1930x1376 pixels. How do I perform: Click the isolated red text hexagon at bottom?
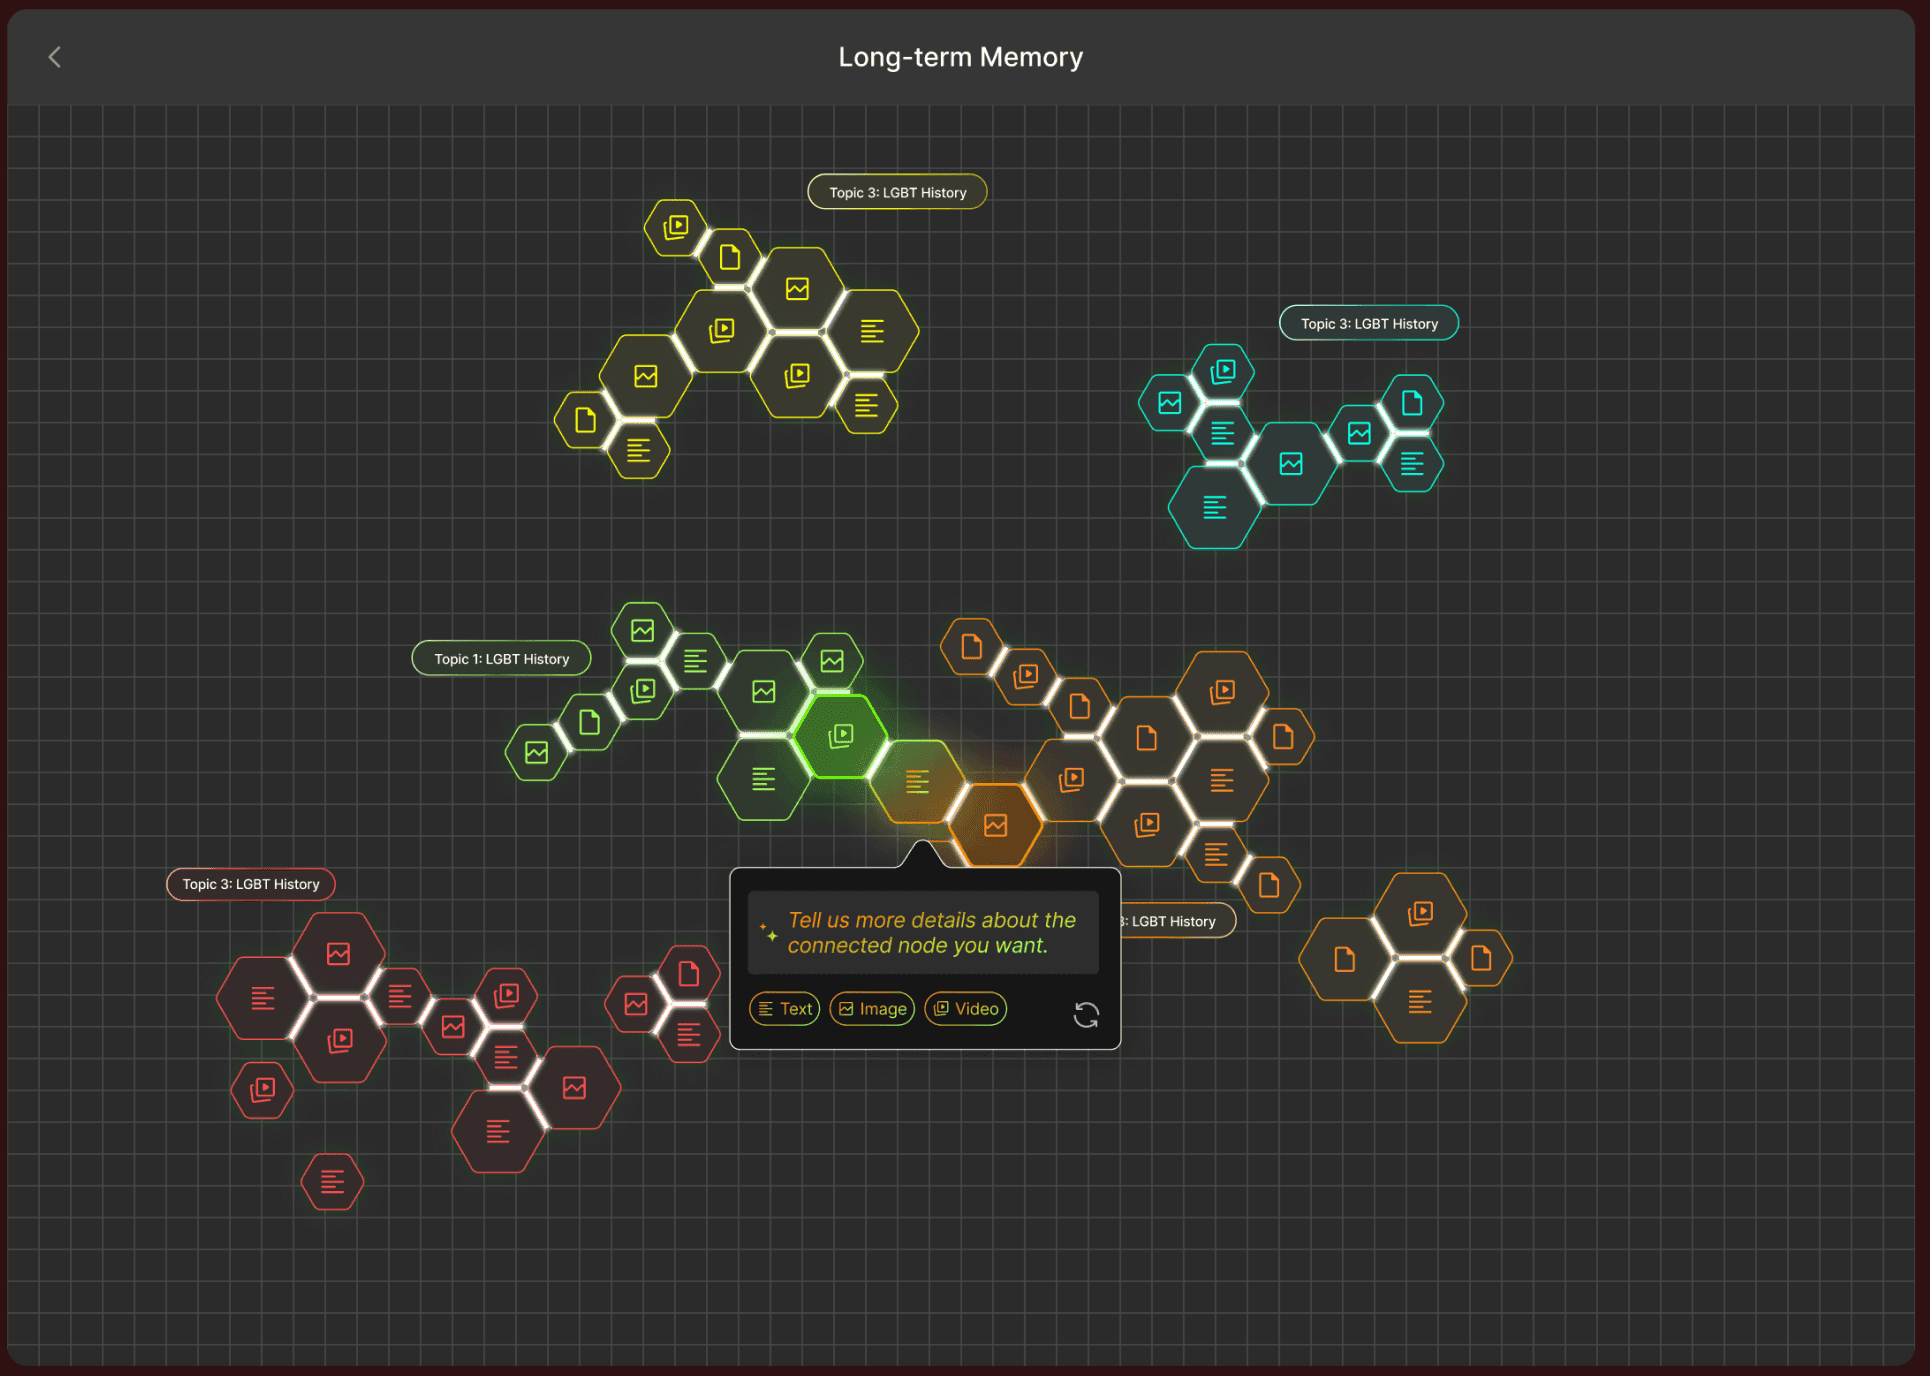[x=332, y=1182]
